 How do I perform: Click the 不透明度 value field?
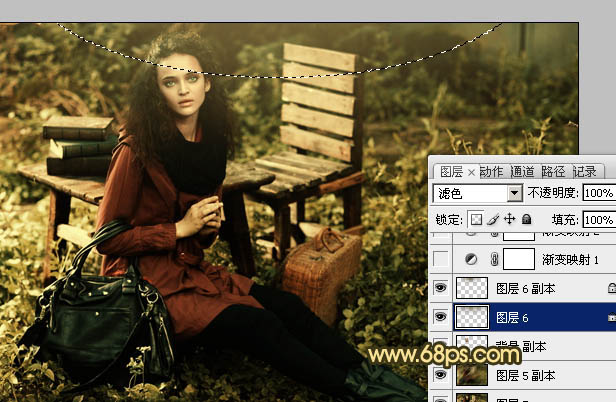coord(598,193)
